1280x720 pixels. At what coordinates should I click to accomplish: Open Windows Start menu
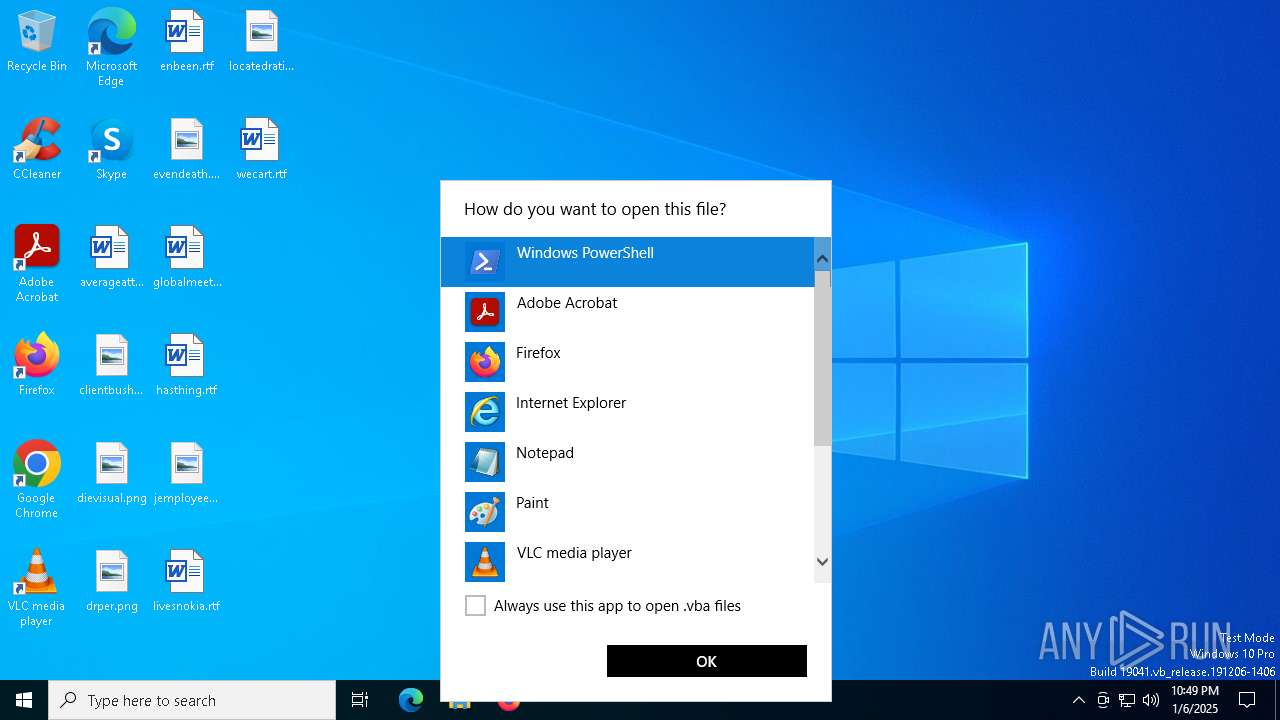(24, 700)
